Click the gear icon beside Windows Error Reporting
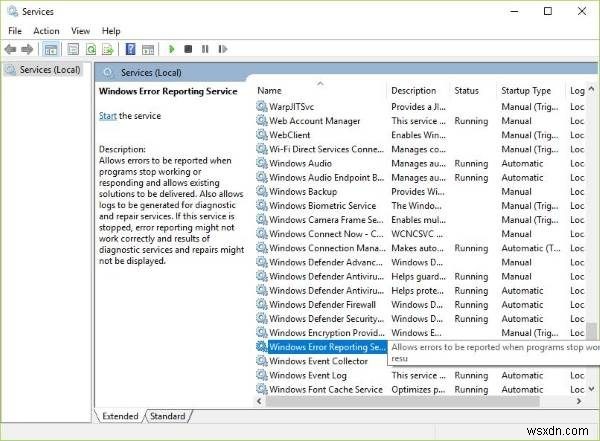The height and width of the screenshot is (441, 600). (262, 346)
